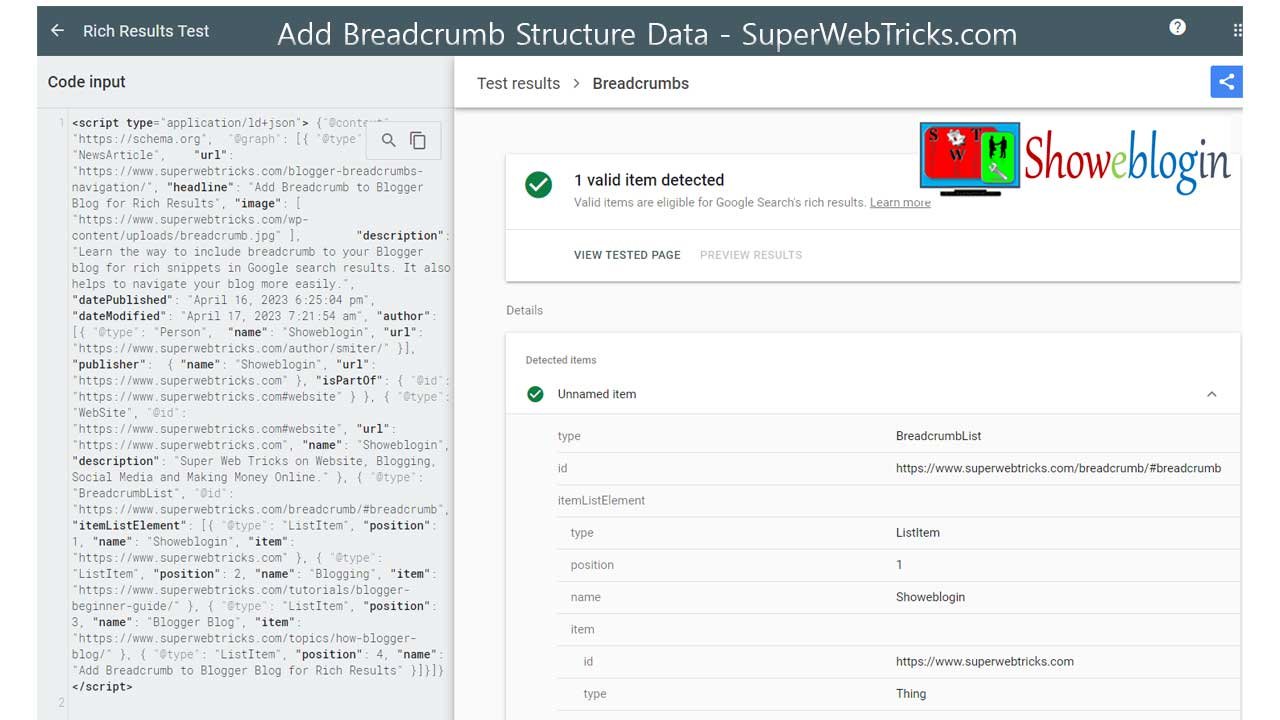Click the name value Showeblogin
This screenshot has height=720, width=1280.
pyautogui.click(x=930, y=597)
